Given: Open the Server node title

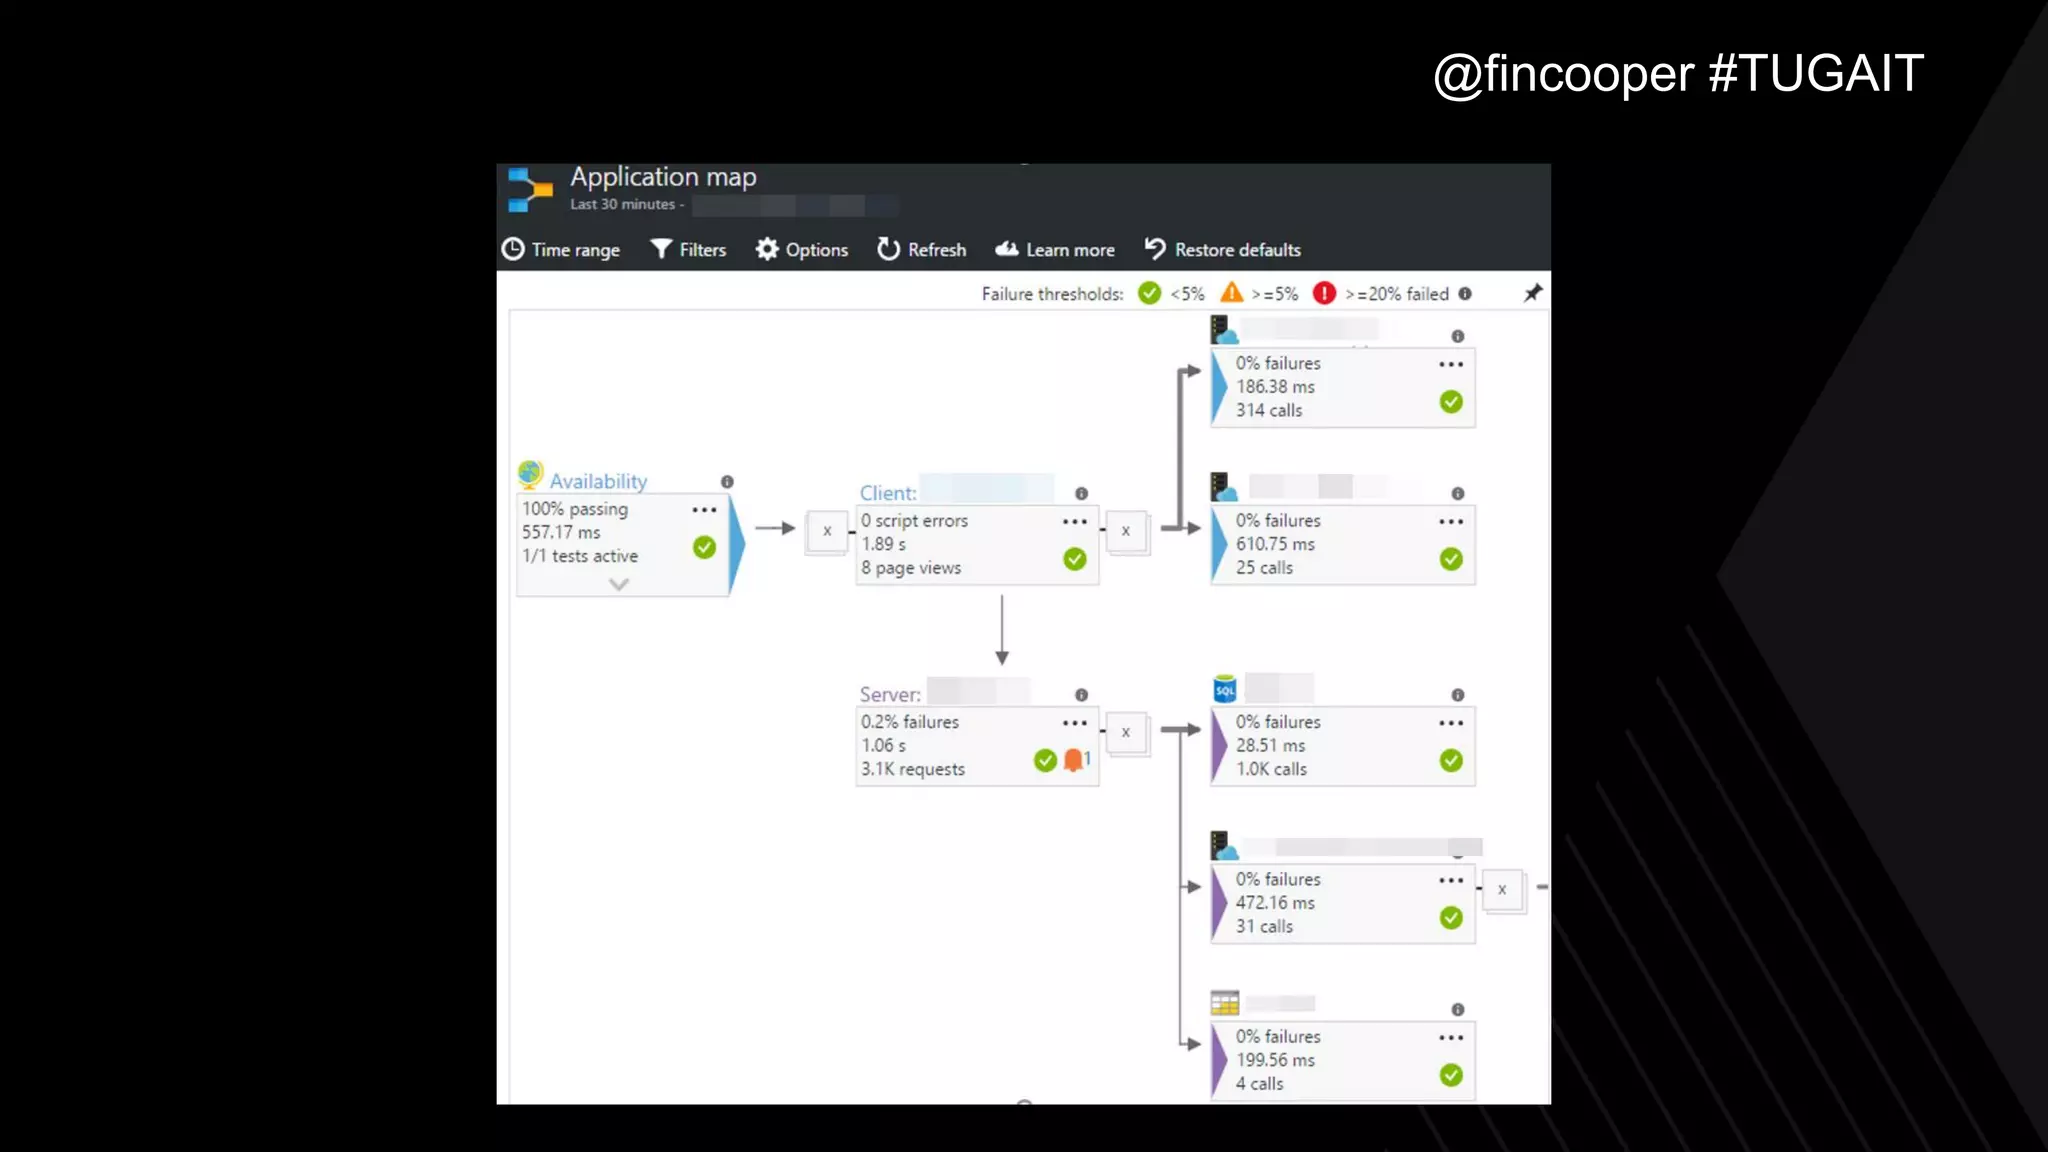Looking at the screenshot, I should point(890,694).
